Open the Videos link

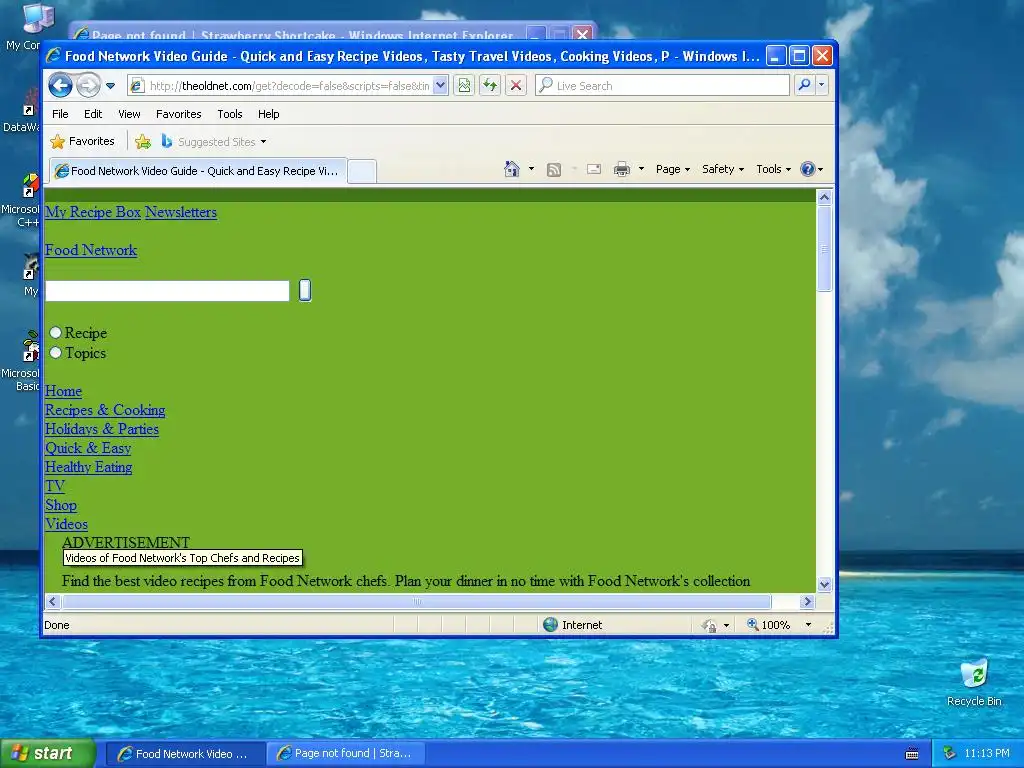[66, 524]
